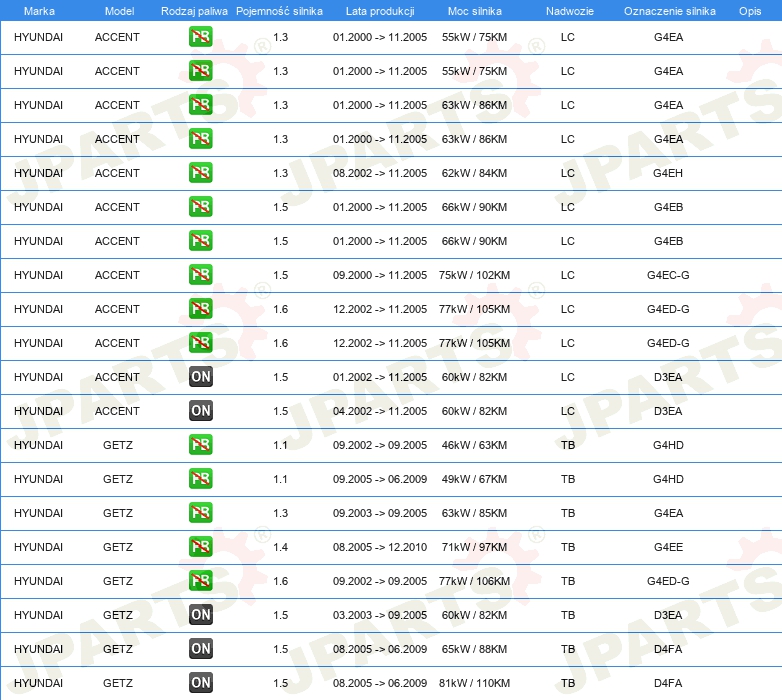Click the petrol icon in the G4EH row
Viewport: 782px width, 700px height.
pos(200,173)
